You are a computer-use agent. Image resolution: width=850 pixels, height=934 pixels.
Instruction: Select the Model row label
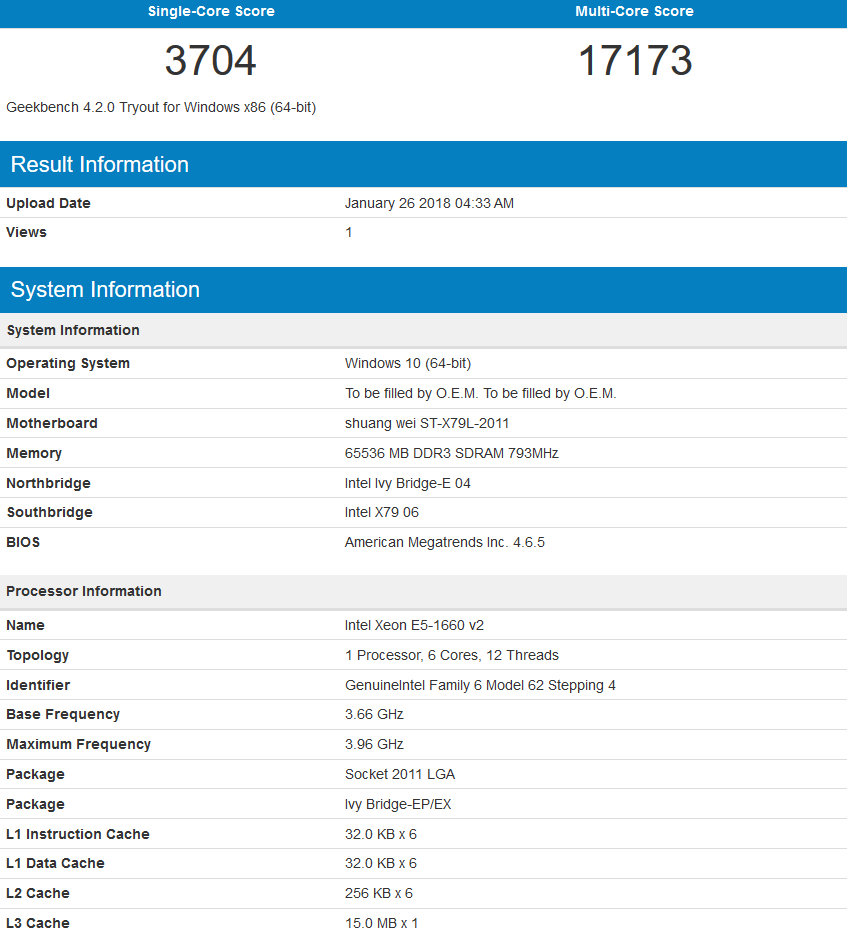click(28, 393)
